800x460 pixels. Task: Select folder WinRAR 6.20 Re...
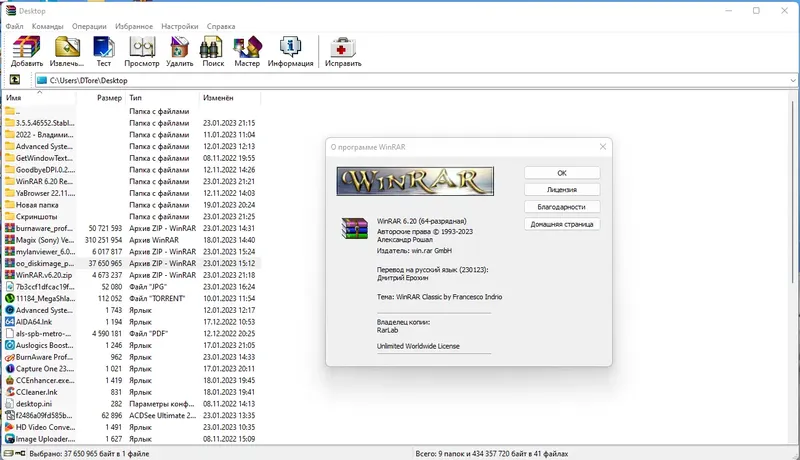[x=132, y=182]
